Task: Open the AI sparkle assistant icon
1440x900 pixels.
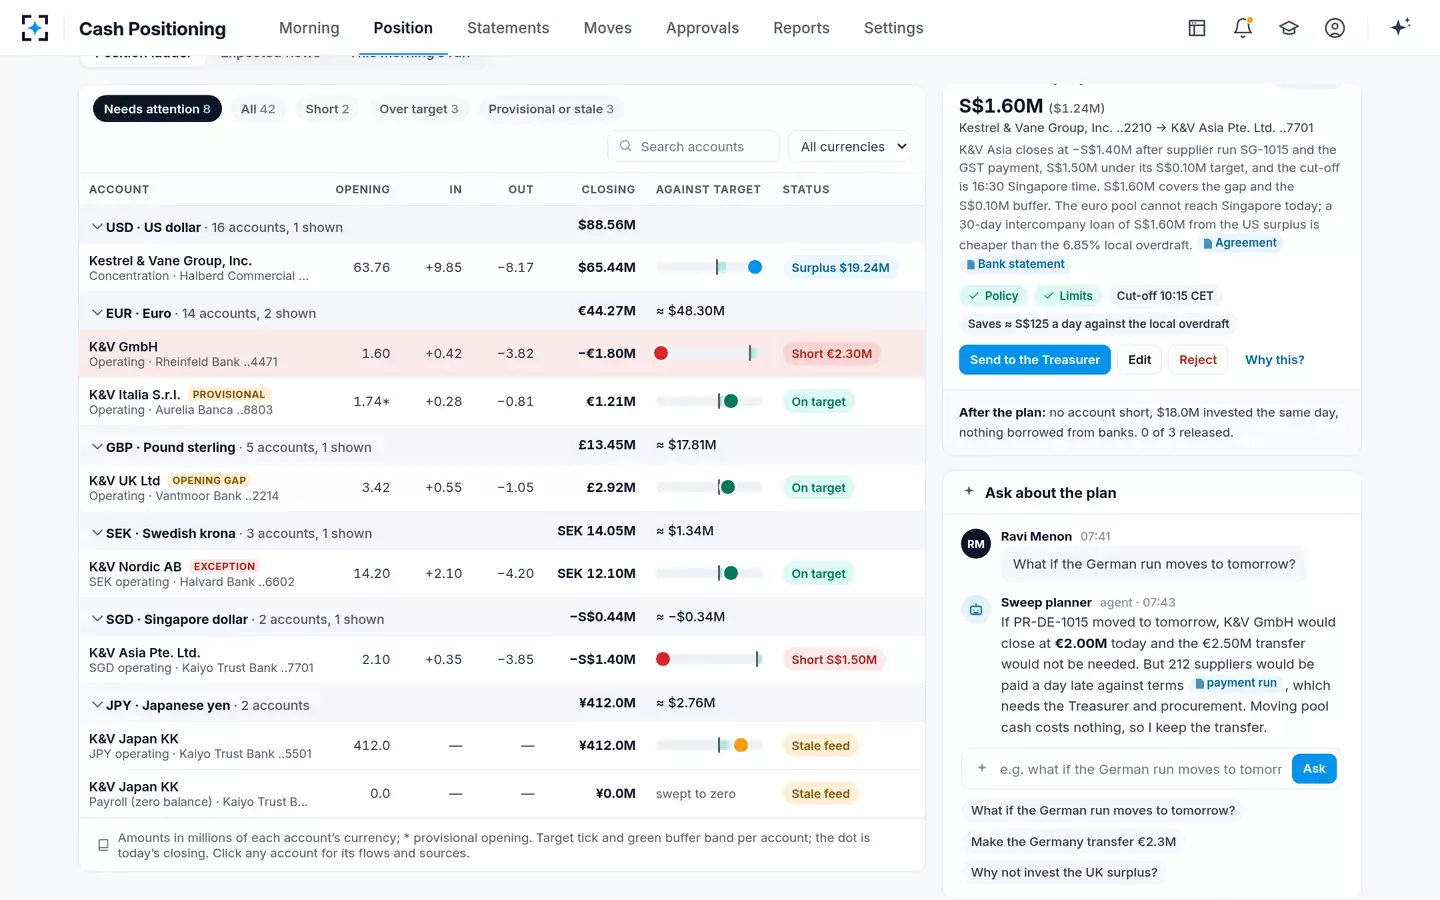Action: click(x=1400, y=27)
